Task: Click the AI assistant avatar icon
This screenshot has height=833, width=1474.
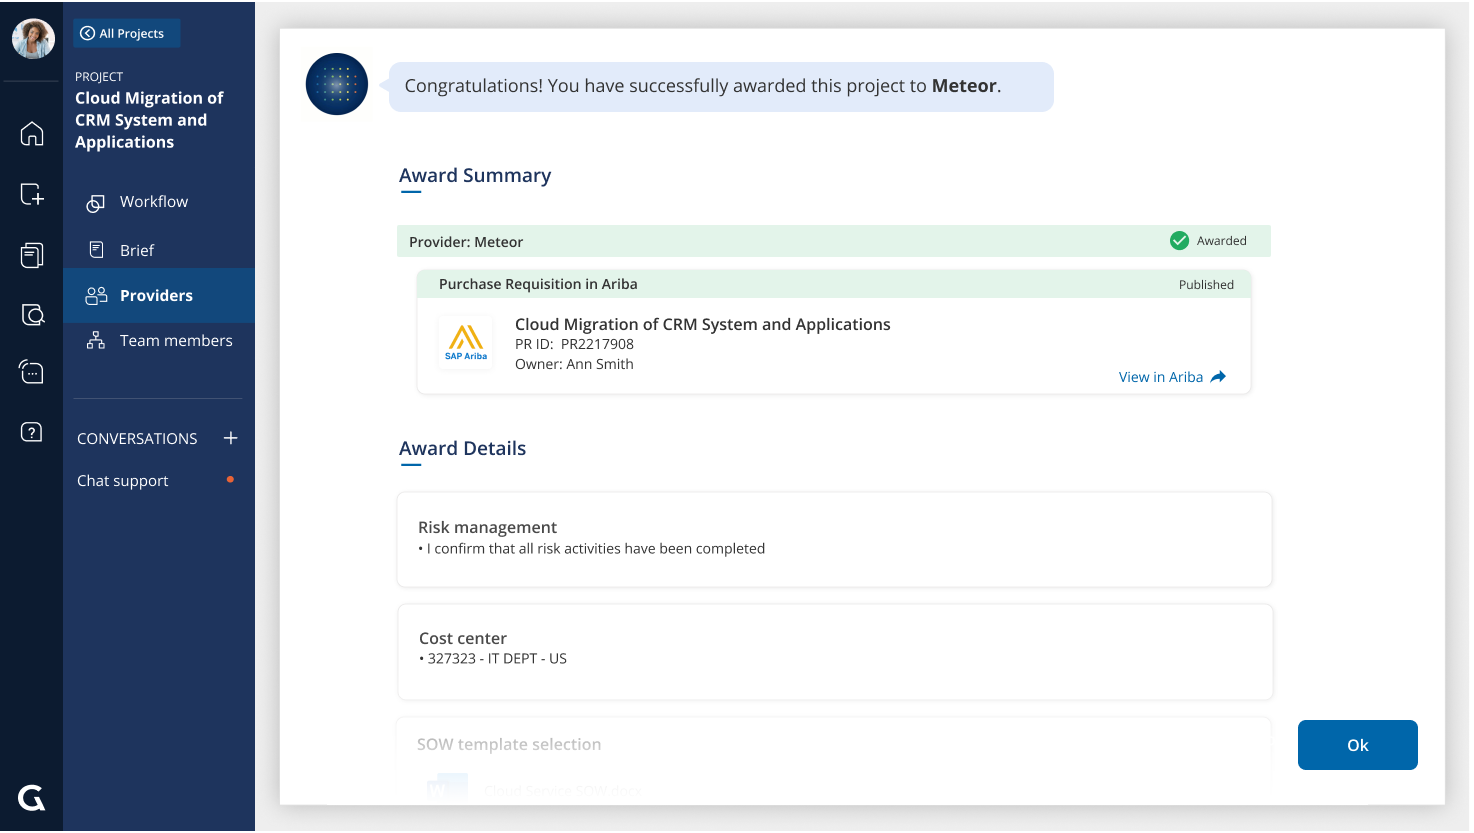Action: click(x=337, y=84)
